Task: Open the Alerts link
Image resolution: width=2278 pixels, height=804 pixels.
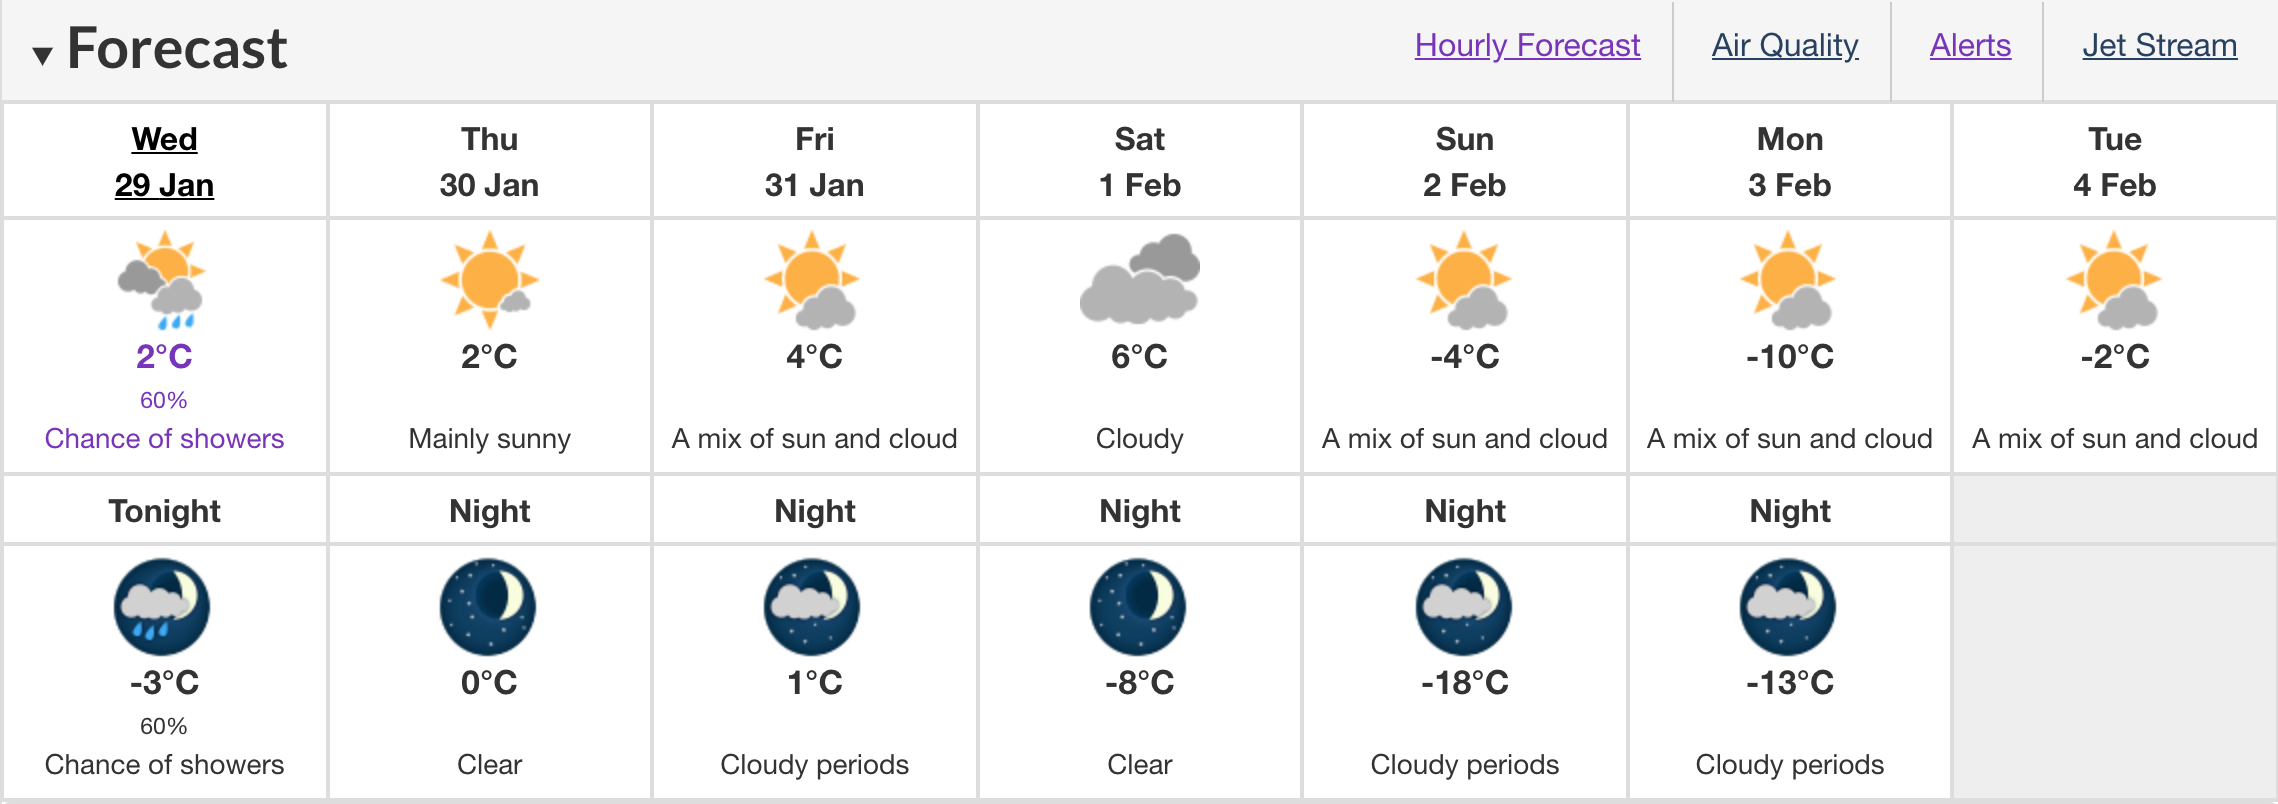Action: (x=1970, y=45)
